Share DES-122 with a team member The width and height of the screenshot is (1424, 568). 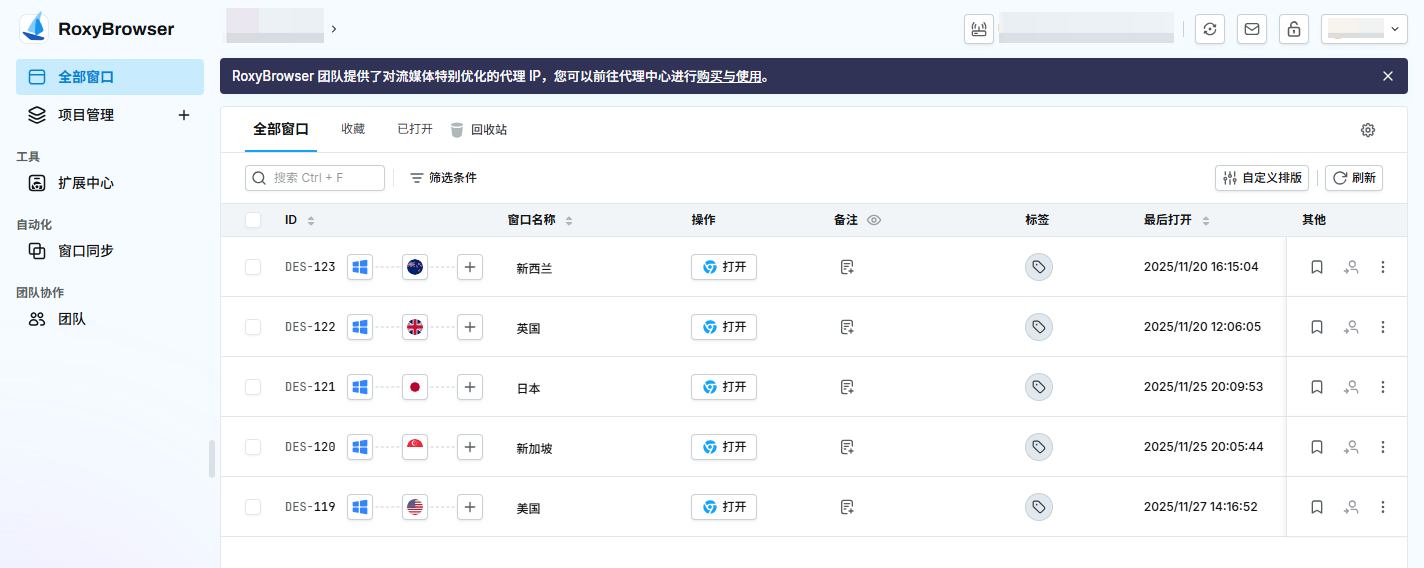pyautogui.click(x=1351, y=327)
